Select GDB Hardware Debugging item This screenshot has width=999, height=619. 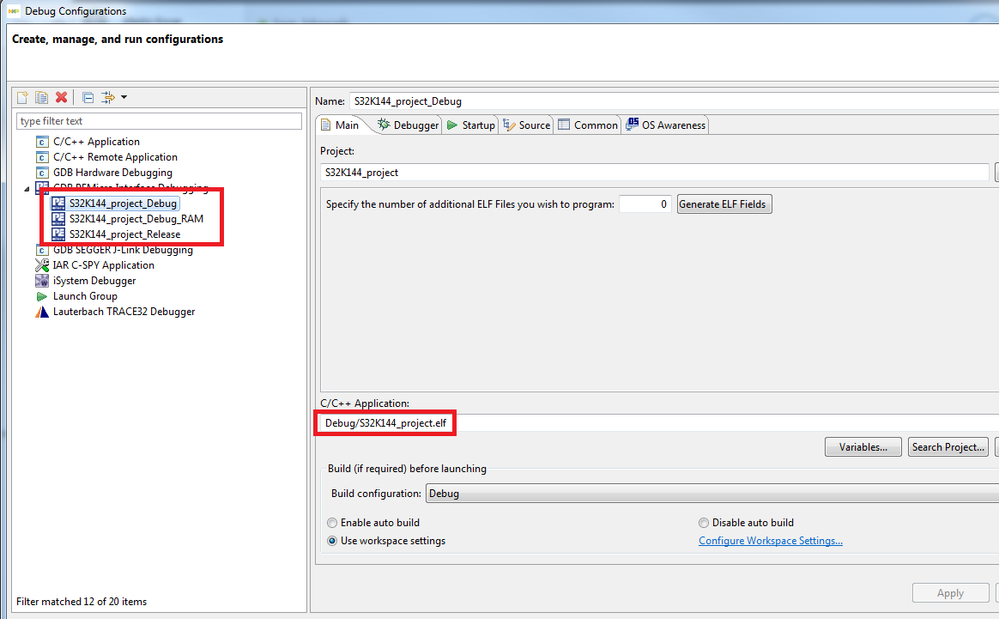coord(113,173)
